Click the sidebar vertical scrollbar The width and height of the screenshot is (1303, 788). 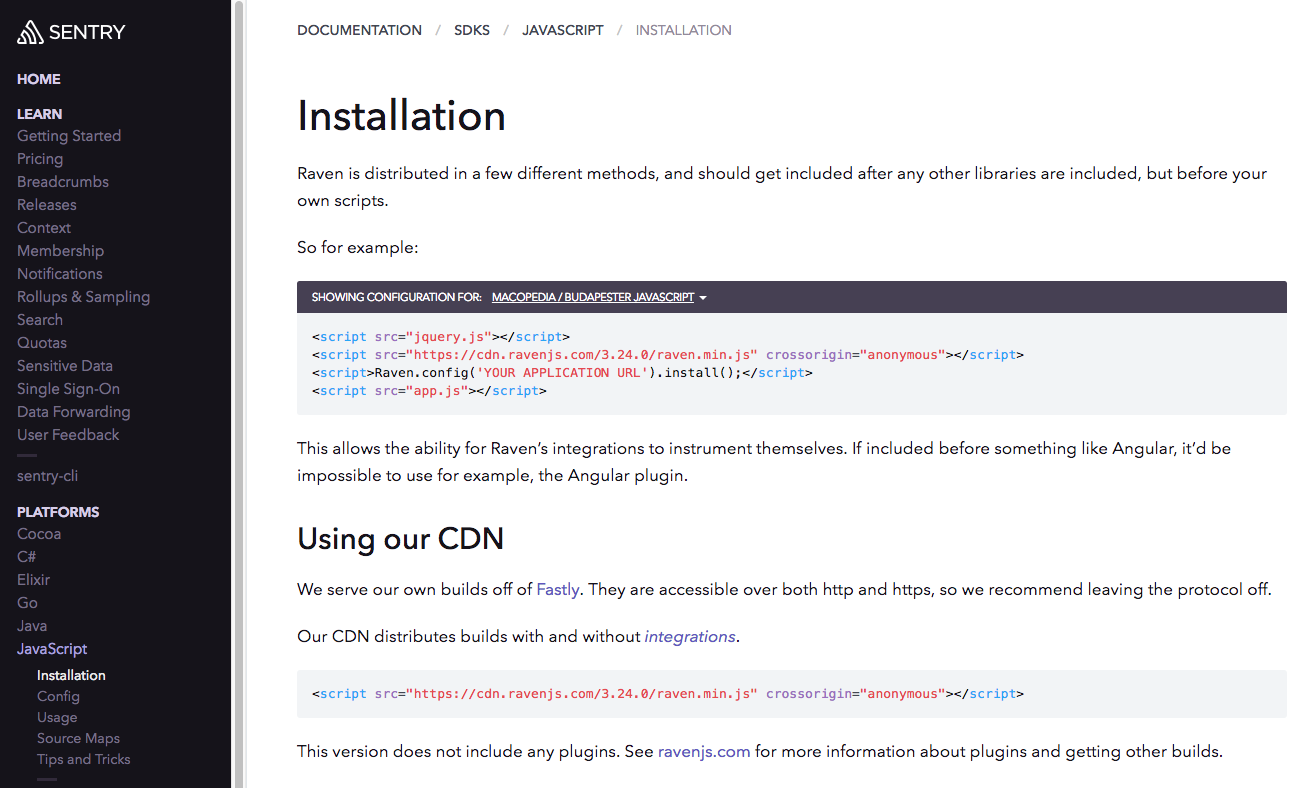click(238, 394)
